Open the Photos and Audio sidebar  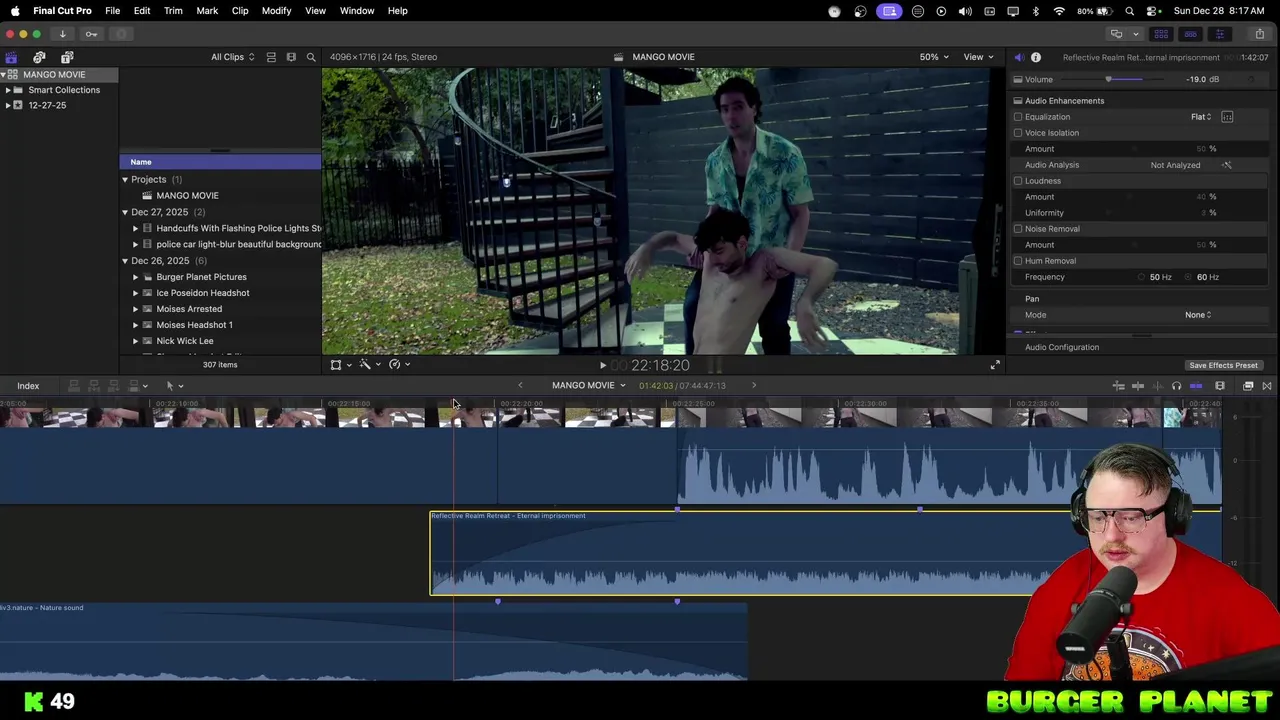39,57
